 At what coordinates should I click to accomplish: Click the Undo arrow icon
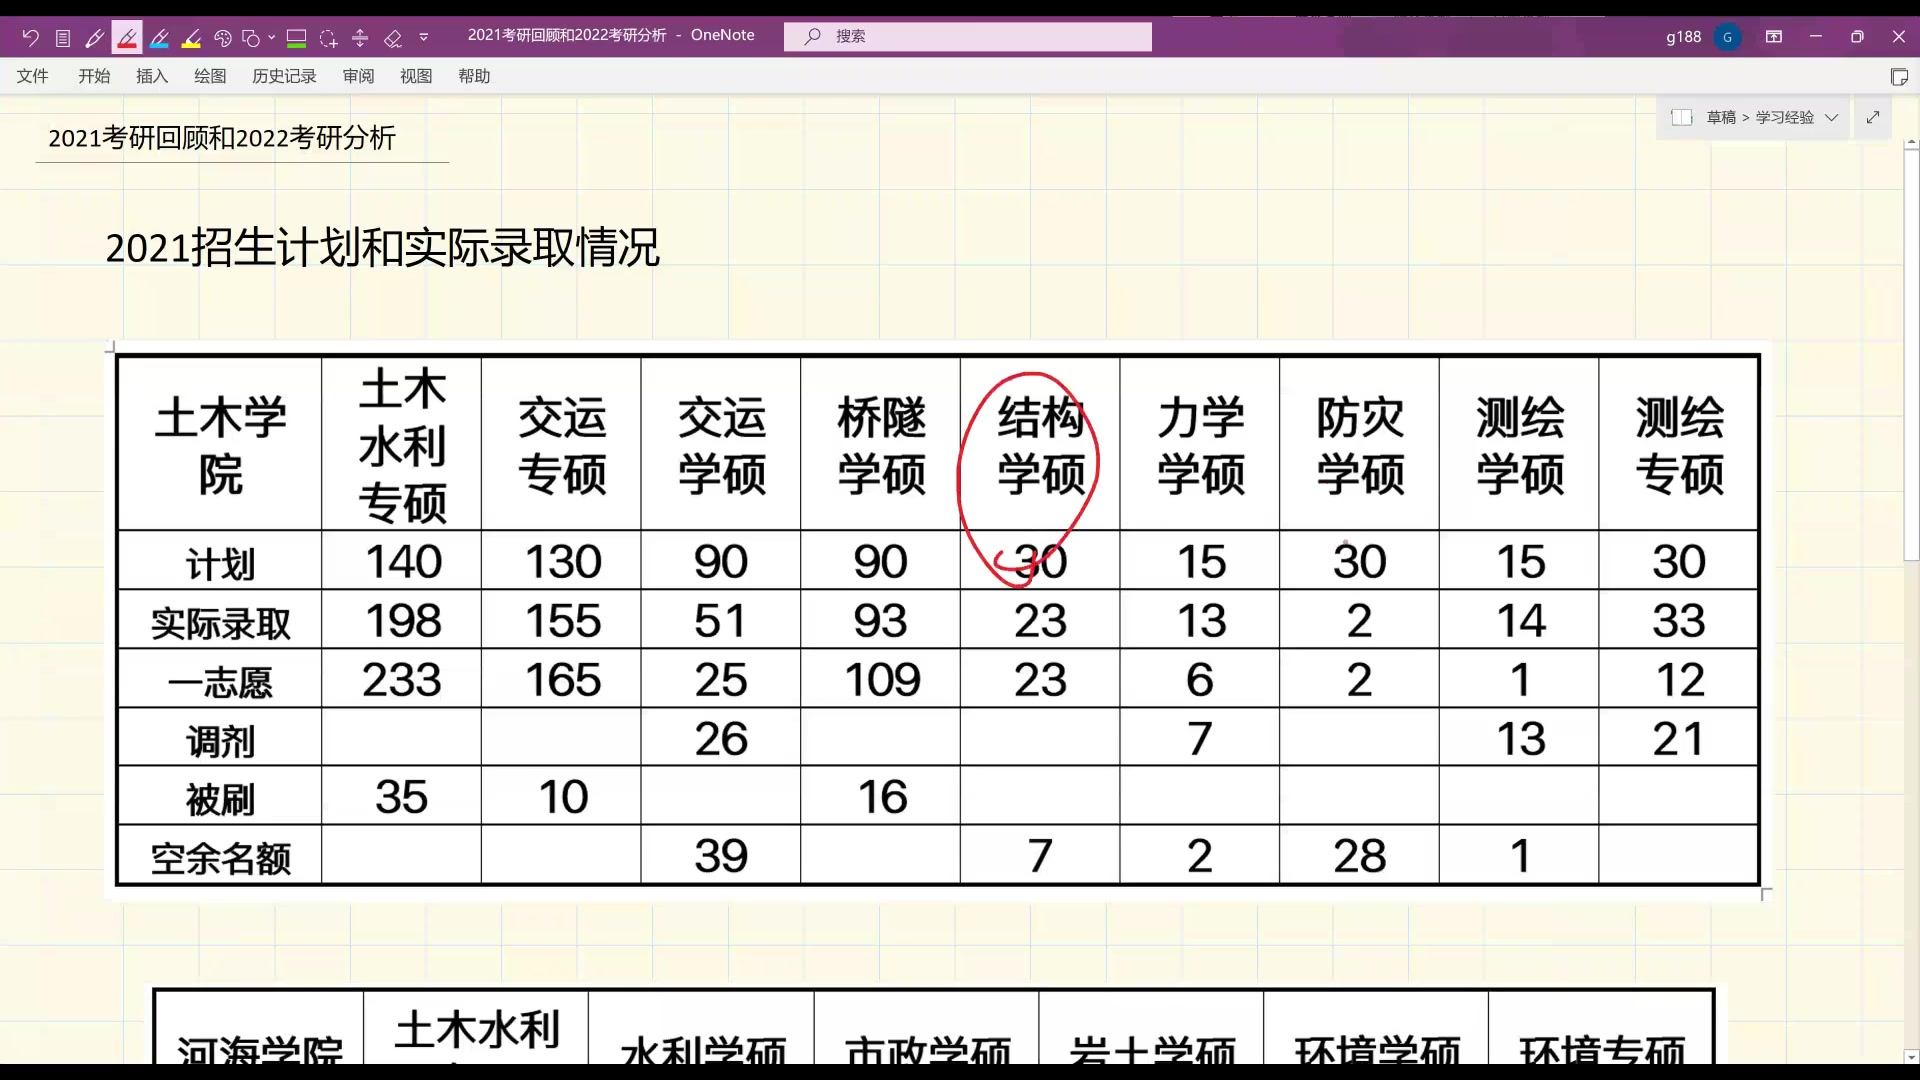pos(30,37)
